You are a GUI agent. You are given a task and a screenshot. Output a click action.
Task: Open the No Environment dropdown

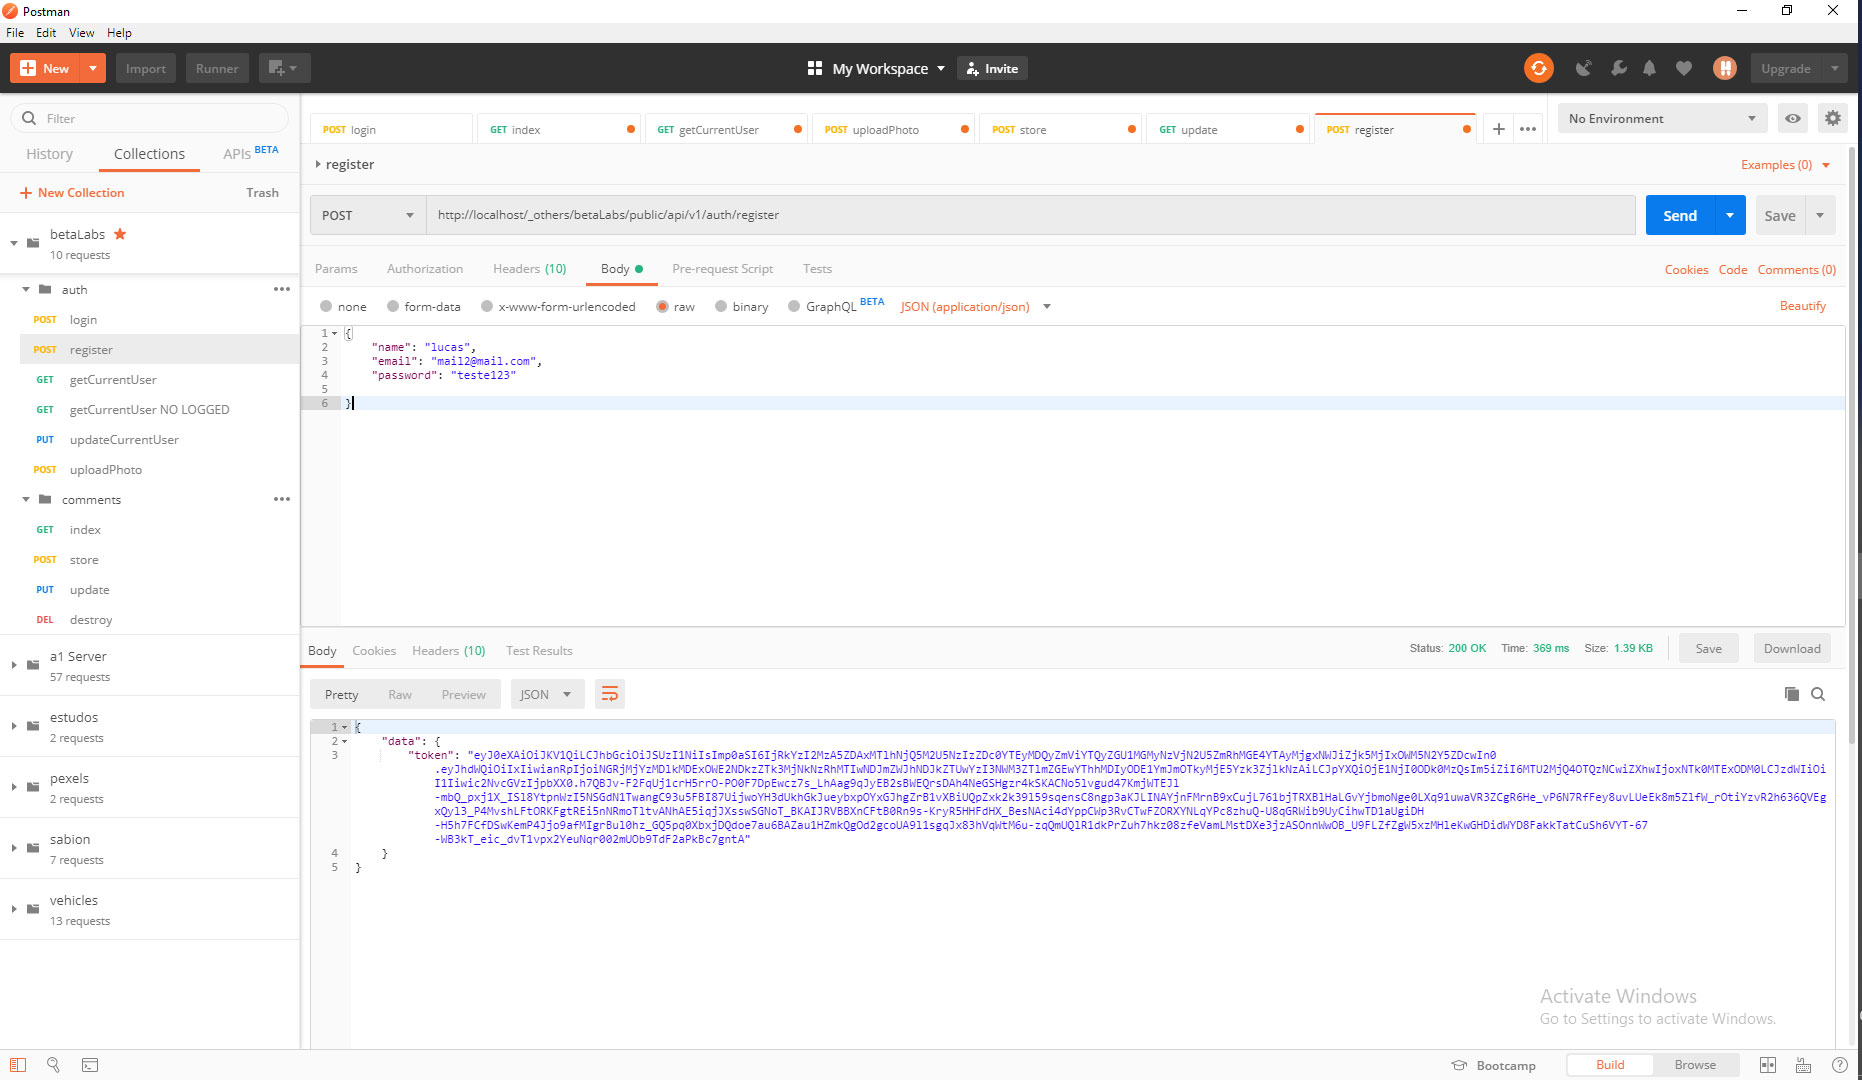[1662, 118]
